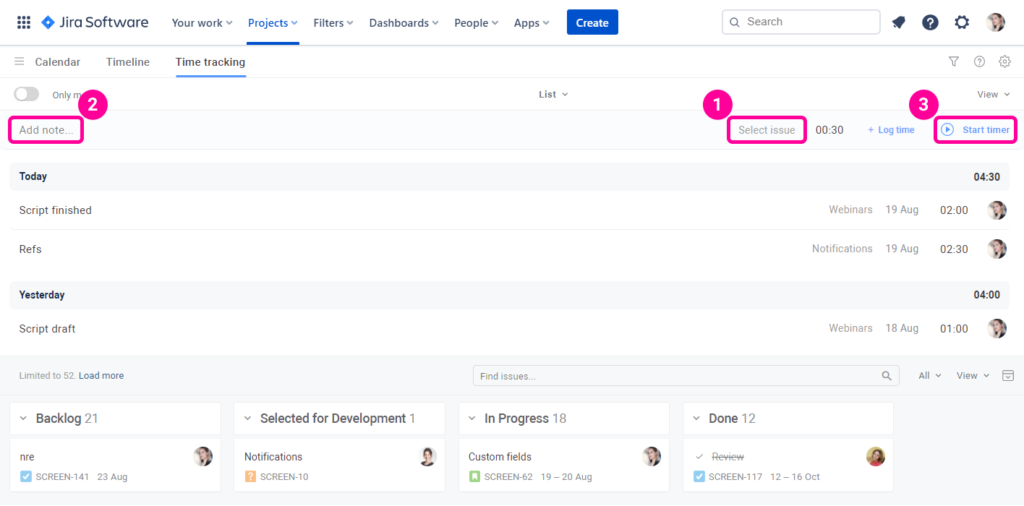Click the Create button
The image size is (1024, 506).
(592, 22)
